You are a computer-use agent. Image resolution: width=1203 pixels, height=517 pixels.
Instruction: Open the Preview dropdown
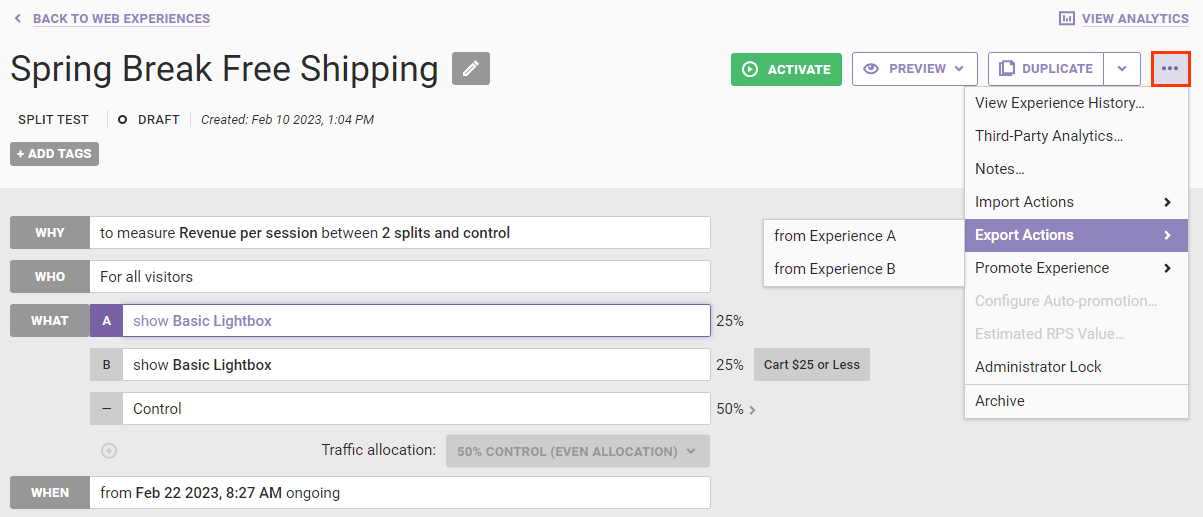tap(914, 69)
